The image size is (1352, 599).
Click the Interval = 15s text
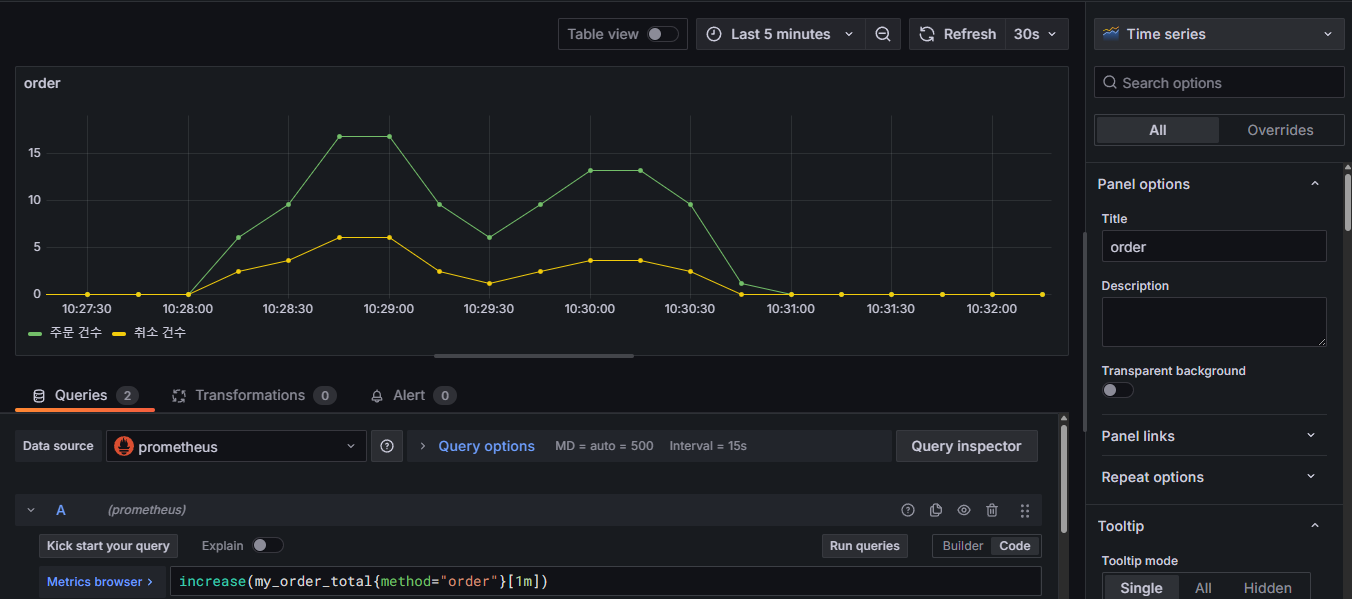point(708,446)
